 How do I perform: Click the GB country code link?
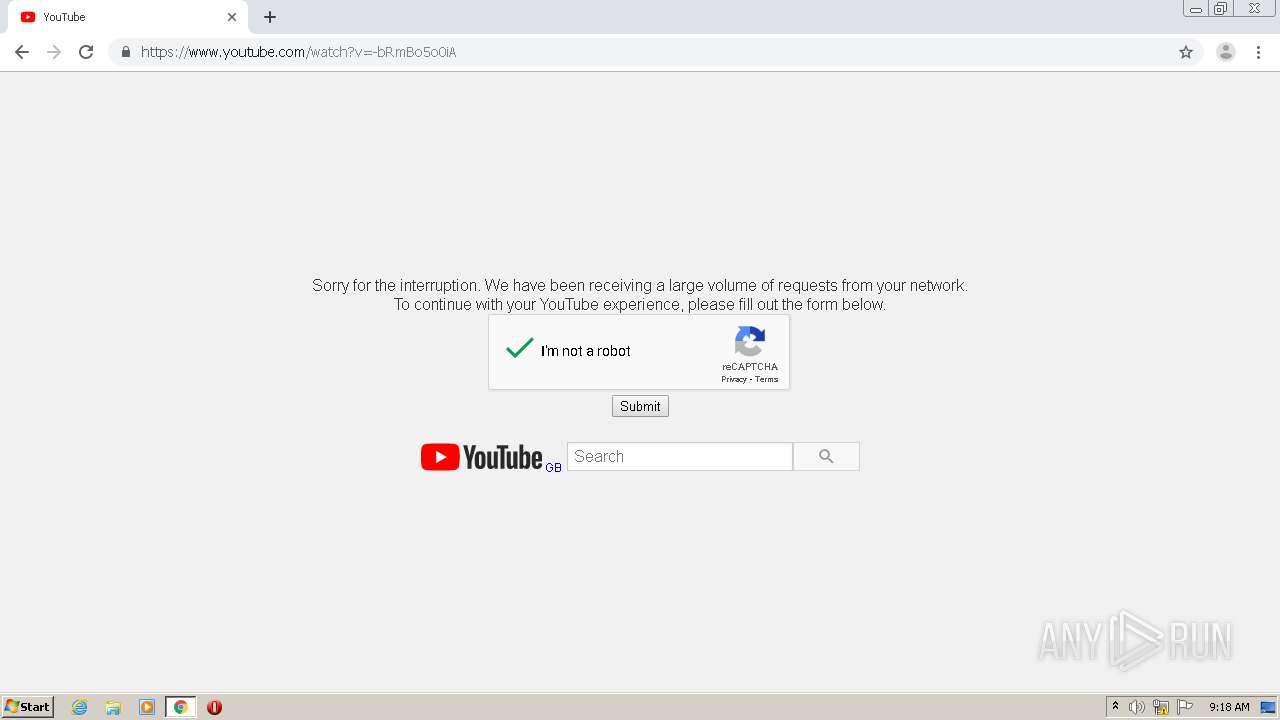point(553,467)
